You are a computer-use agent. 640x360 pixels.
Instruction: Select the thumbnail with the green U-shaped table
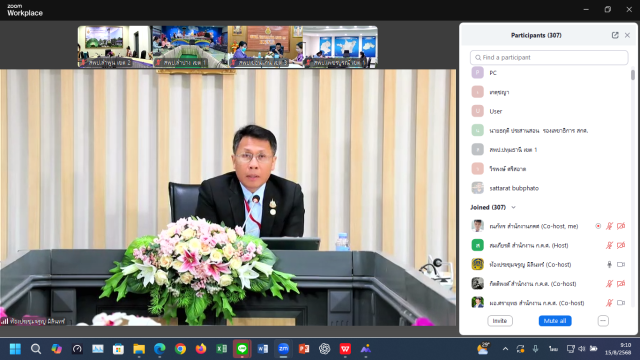190,47
